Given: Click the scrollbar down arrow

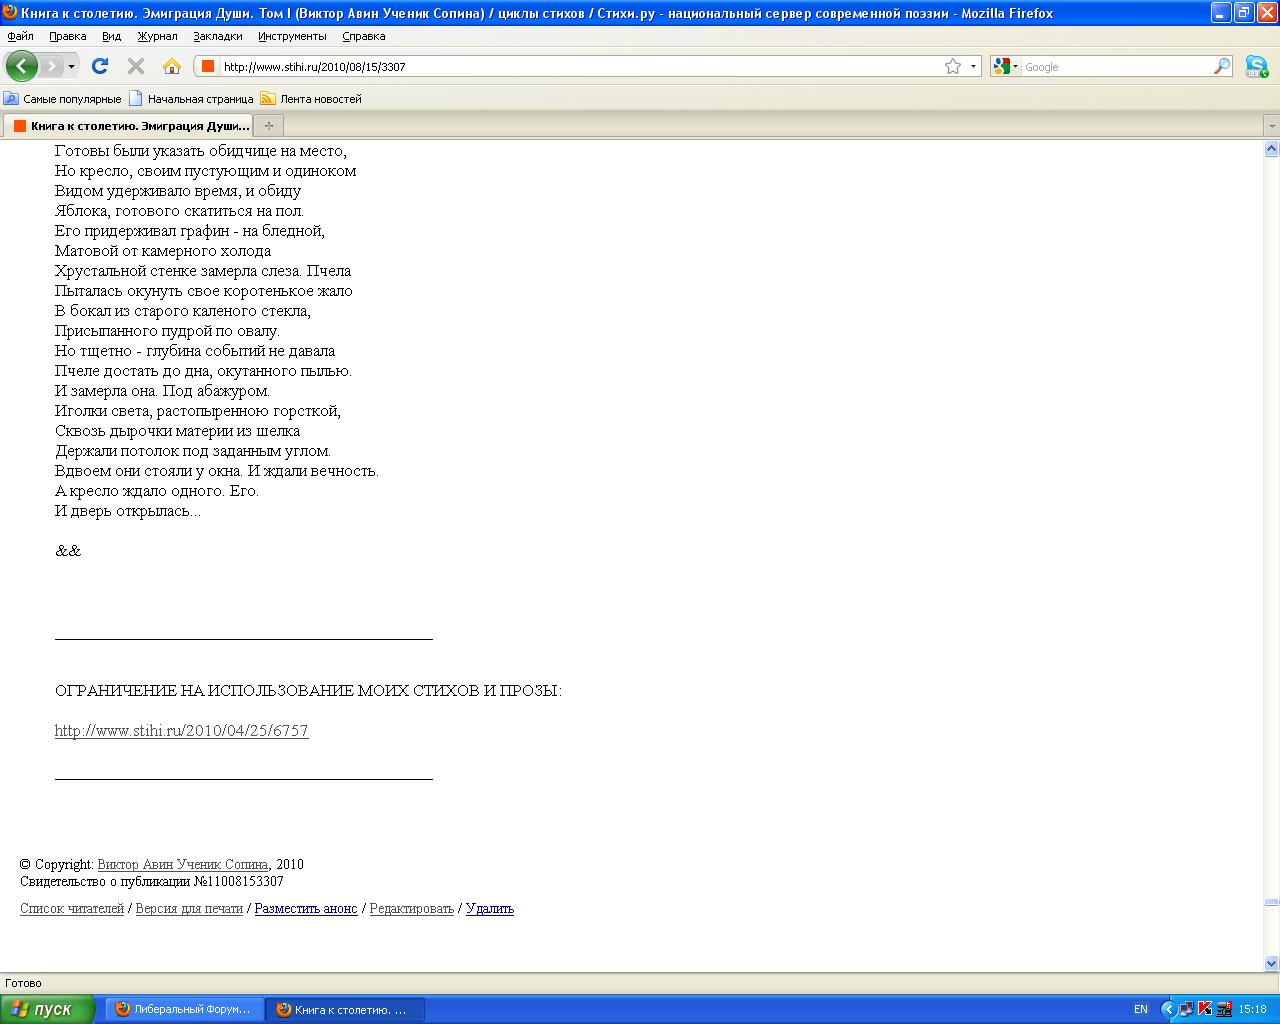Looking at the screenshot, I should point(1271,963).
